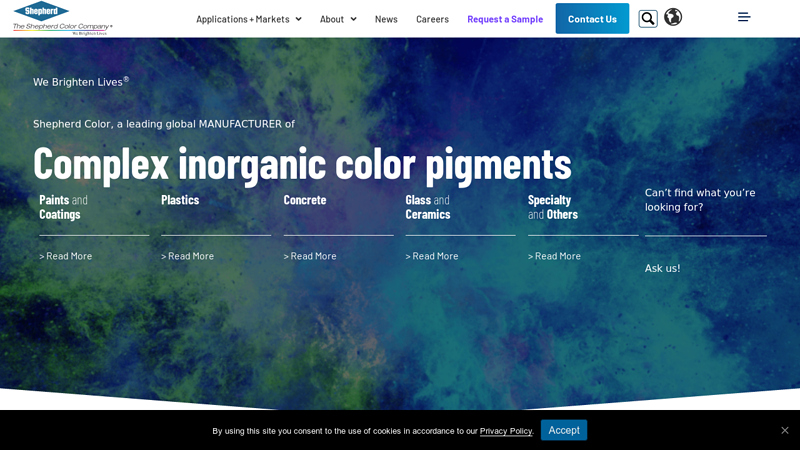Open the globe language selector icon
800x450 pixels.
(673, 17)
